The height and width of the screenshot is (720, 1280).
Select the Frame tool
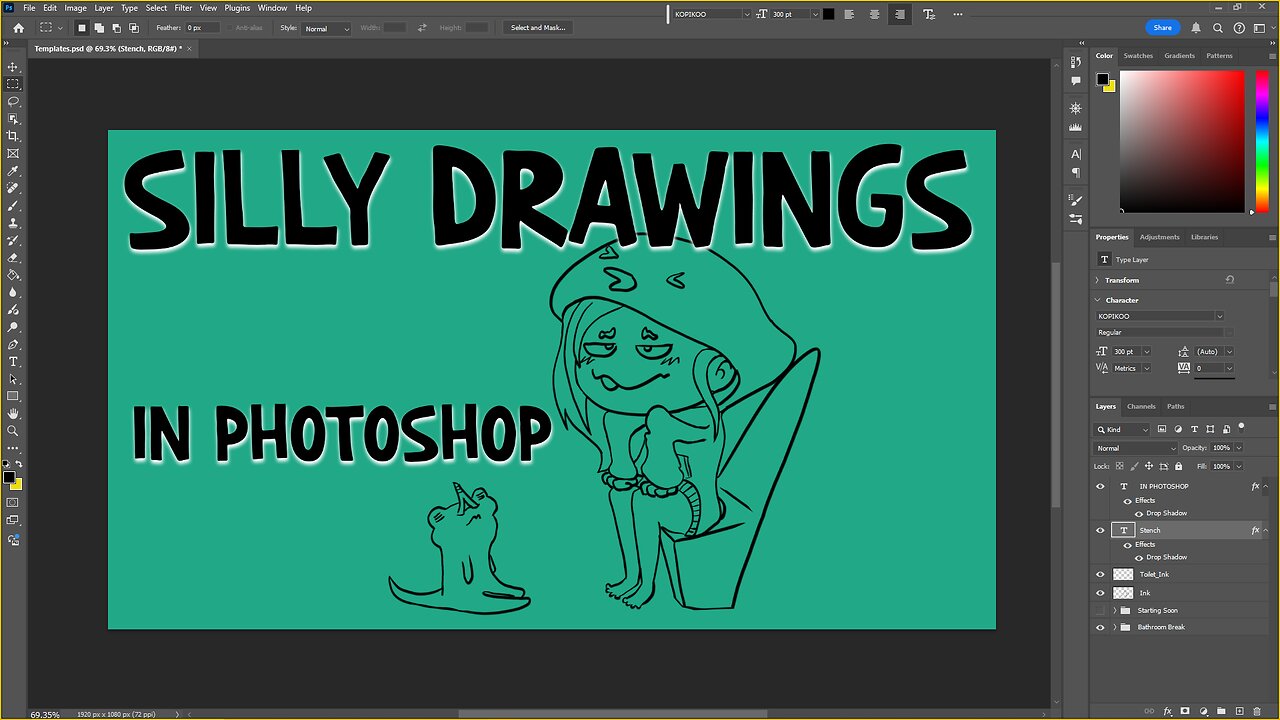13,153
